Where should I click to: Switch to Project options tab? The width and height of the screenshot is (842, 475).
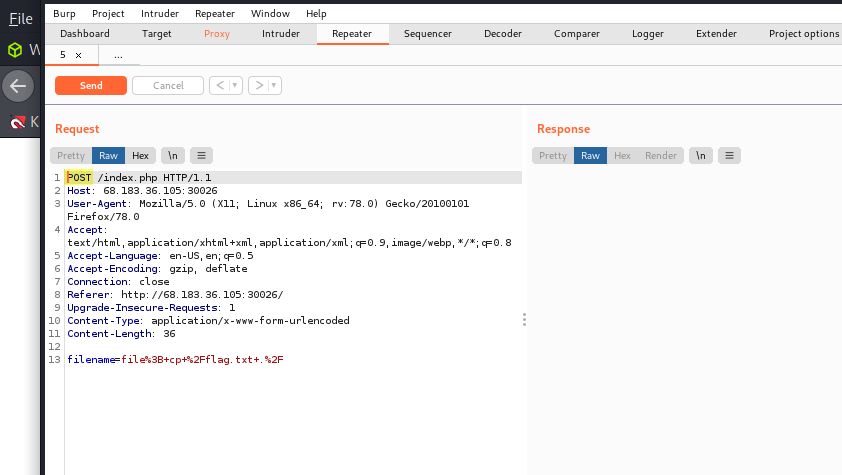pos(803,34)
